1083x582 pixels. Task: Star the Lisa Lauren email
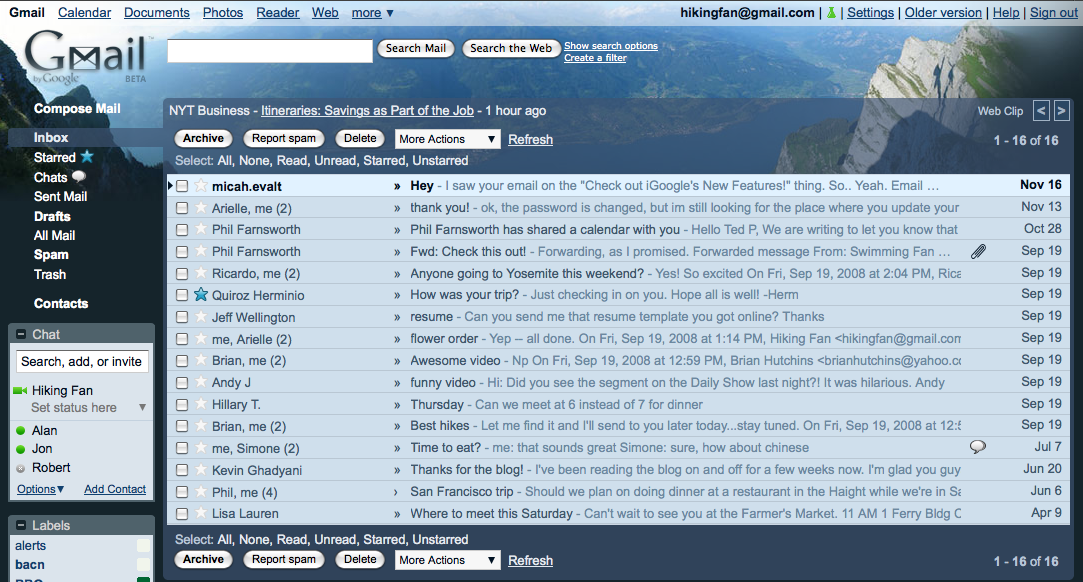click(x=200, y=513)
